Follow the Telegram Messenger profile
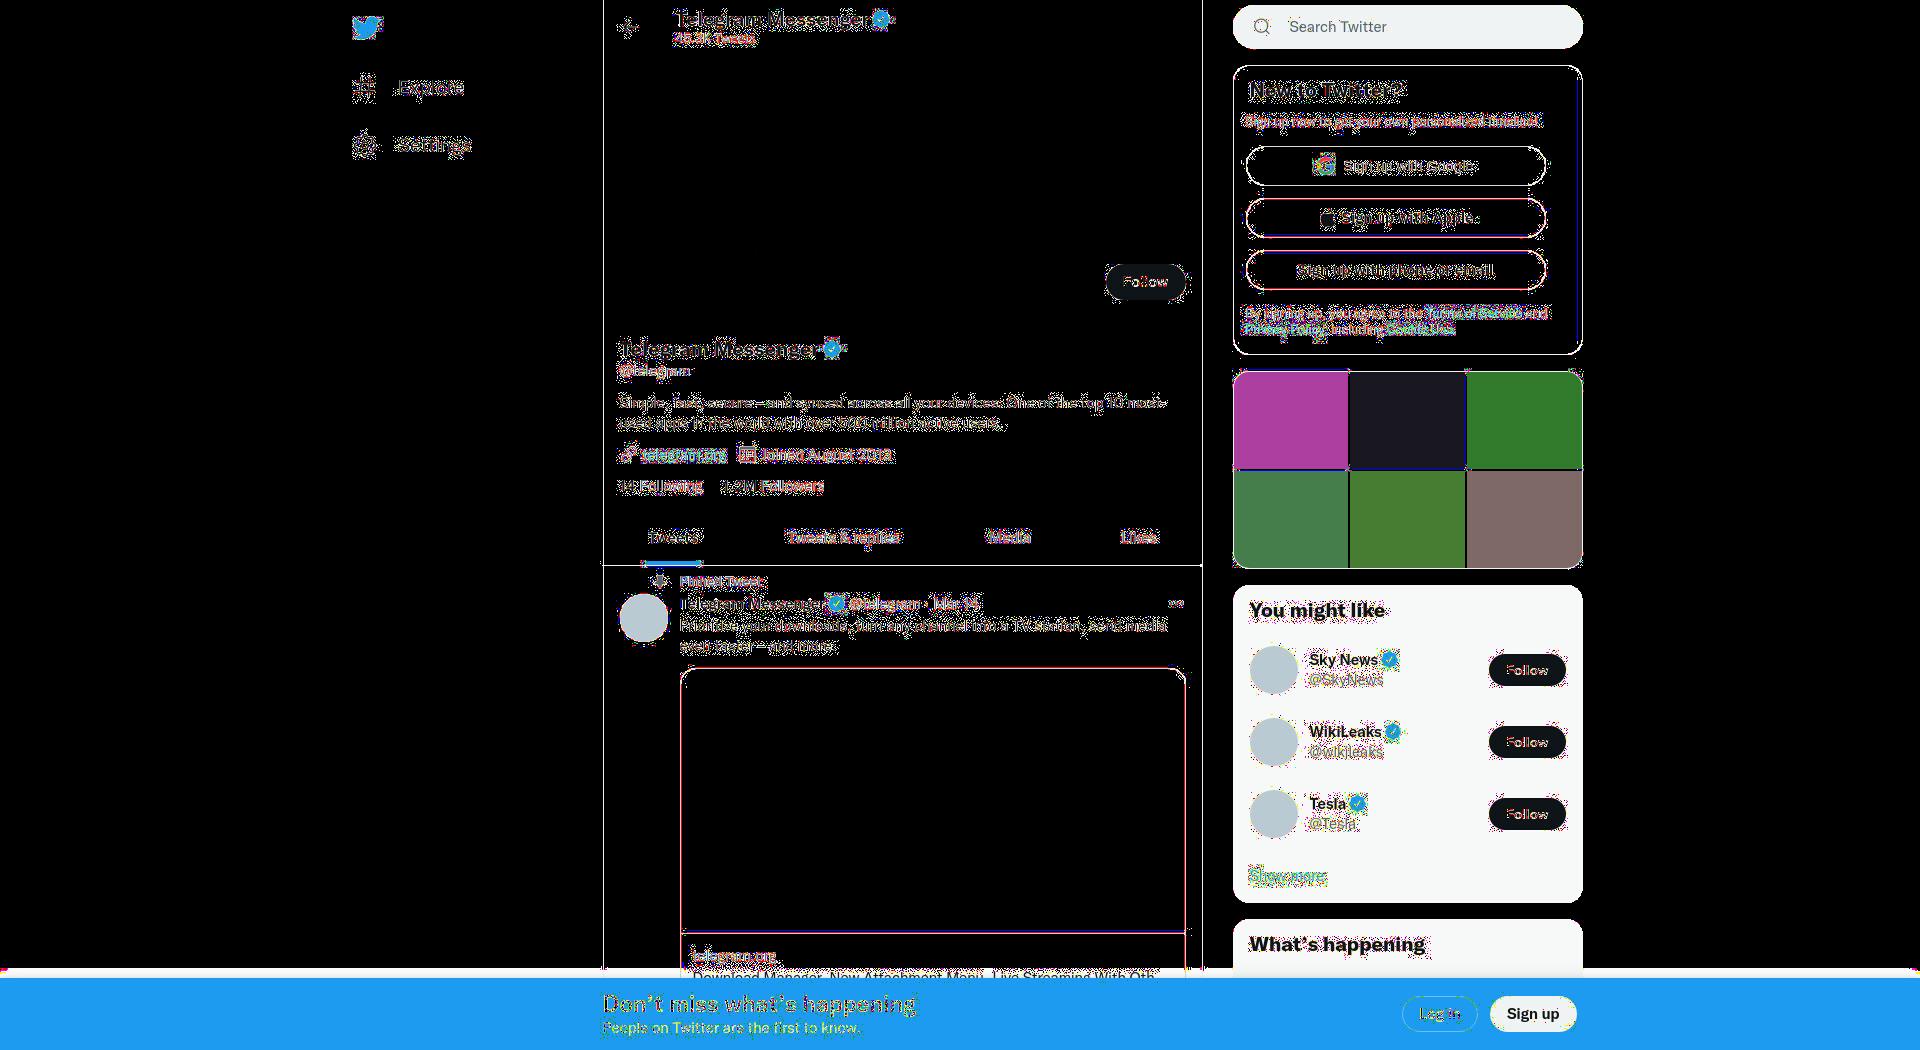The height and width of the screenshot is (1050, 1920). click(x=1146, y=282)
